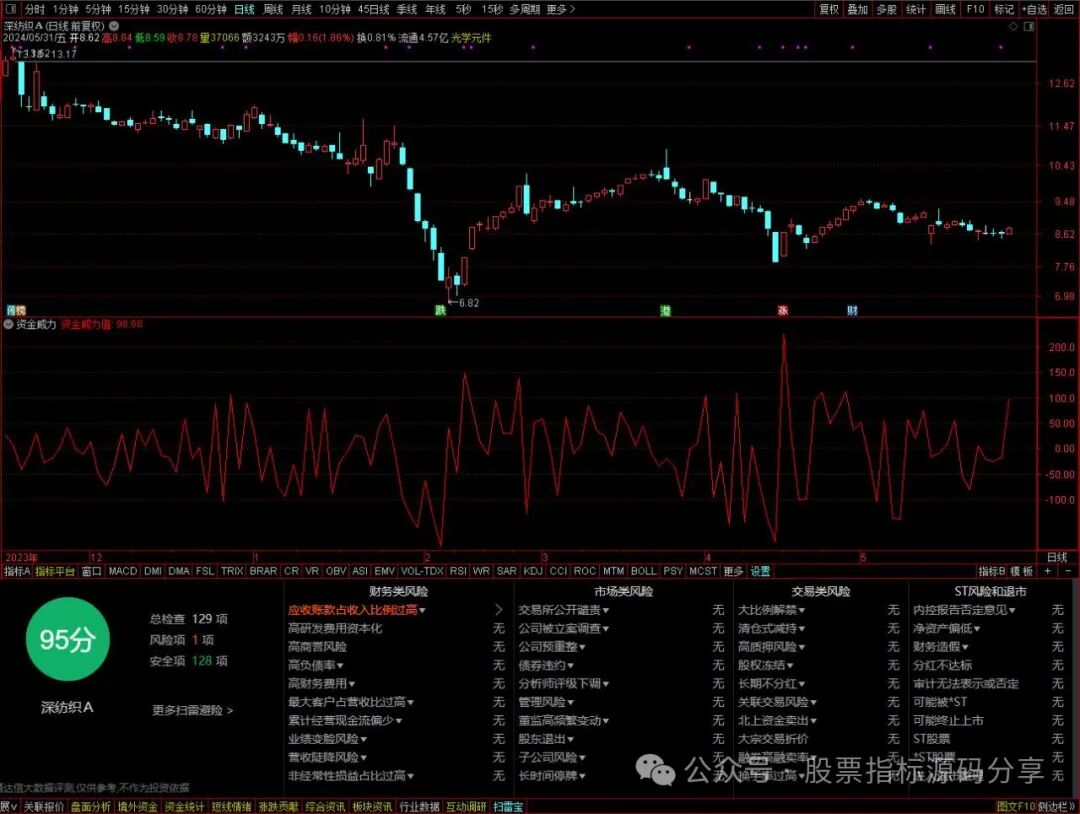This screenshot has height=814, width=1080.
Task: Click the minus zoom-out button in indicator bar
Action: (1069, 571)
